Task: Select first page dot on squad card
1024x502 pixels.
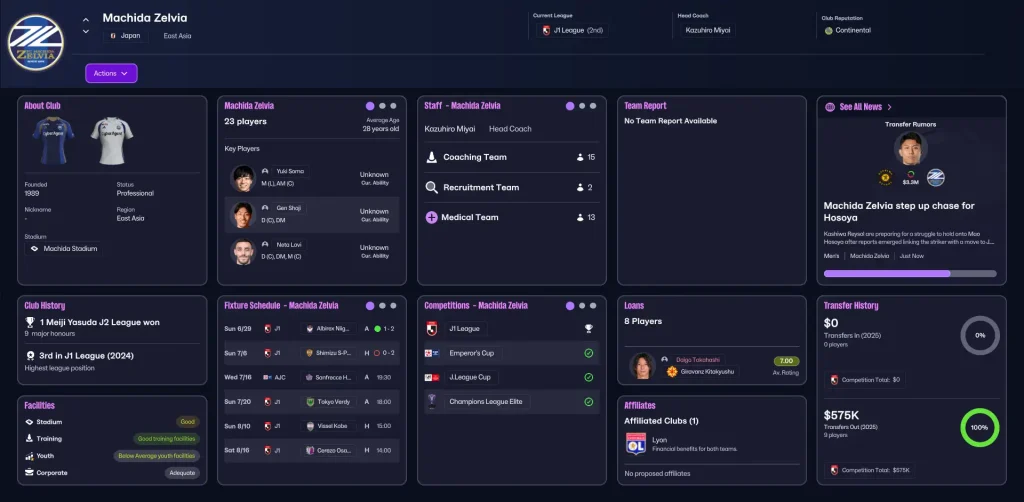Action: click(370, 106)
